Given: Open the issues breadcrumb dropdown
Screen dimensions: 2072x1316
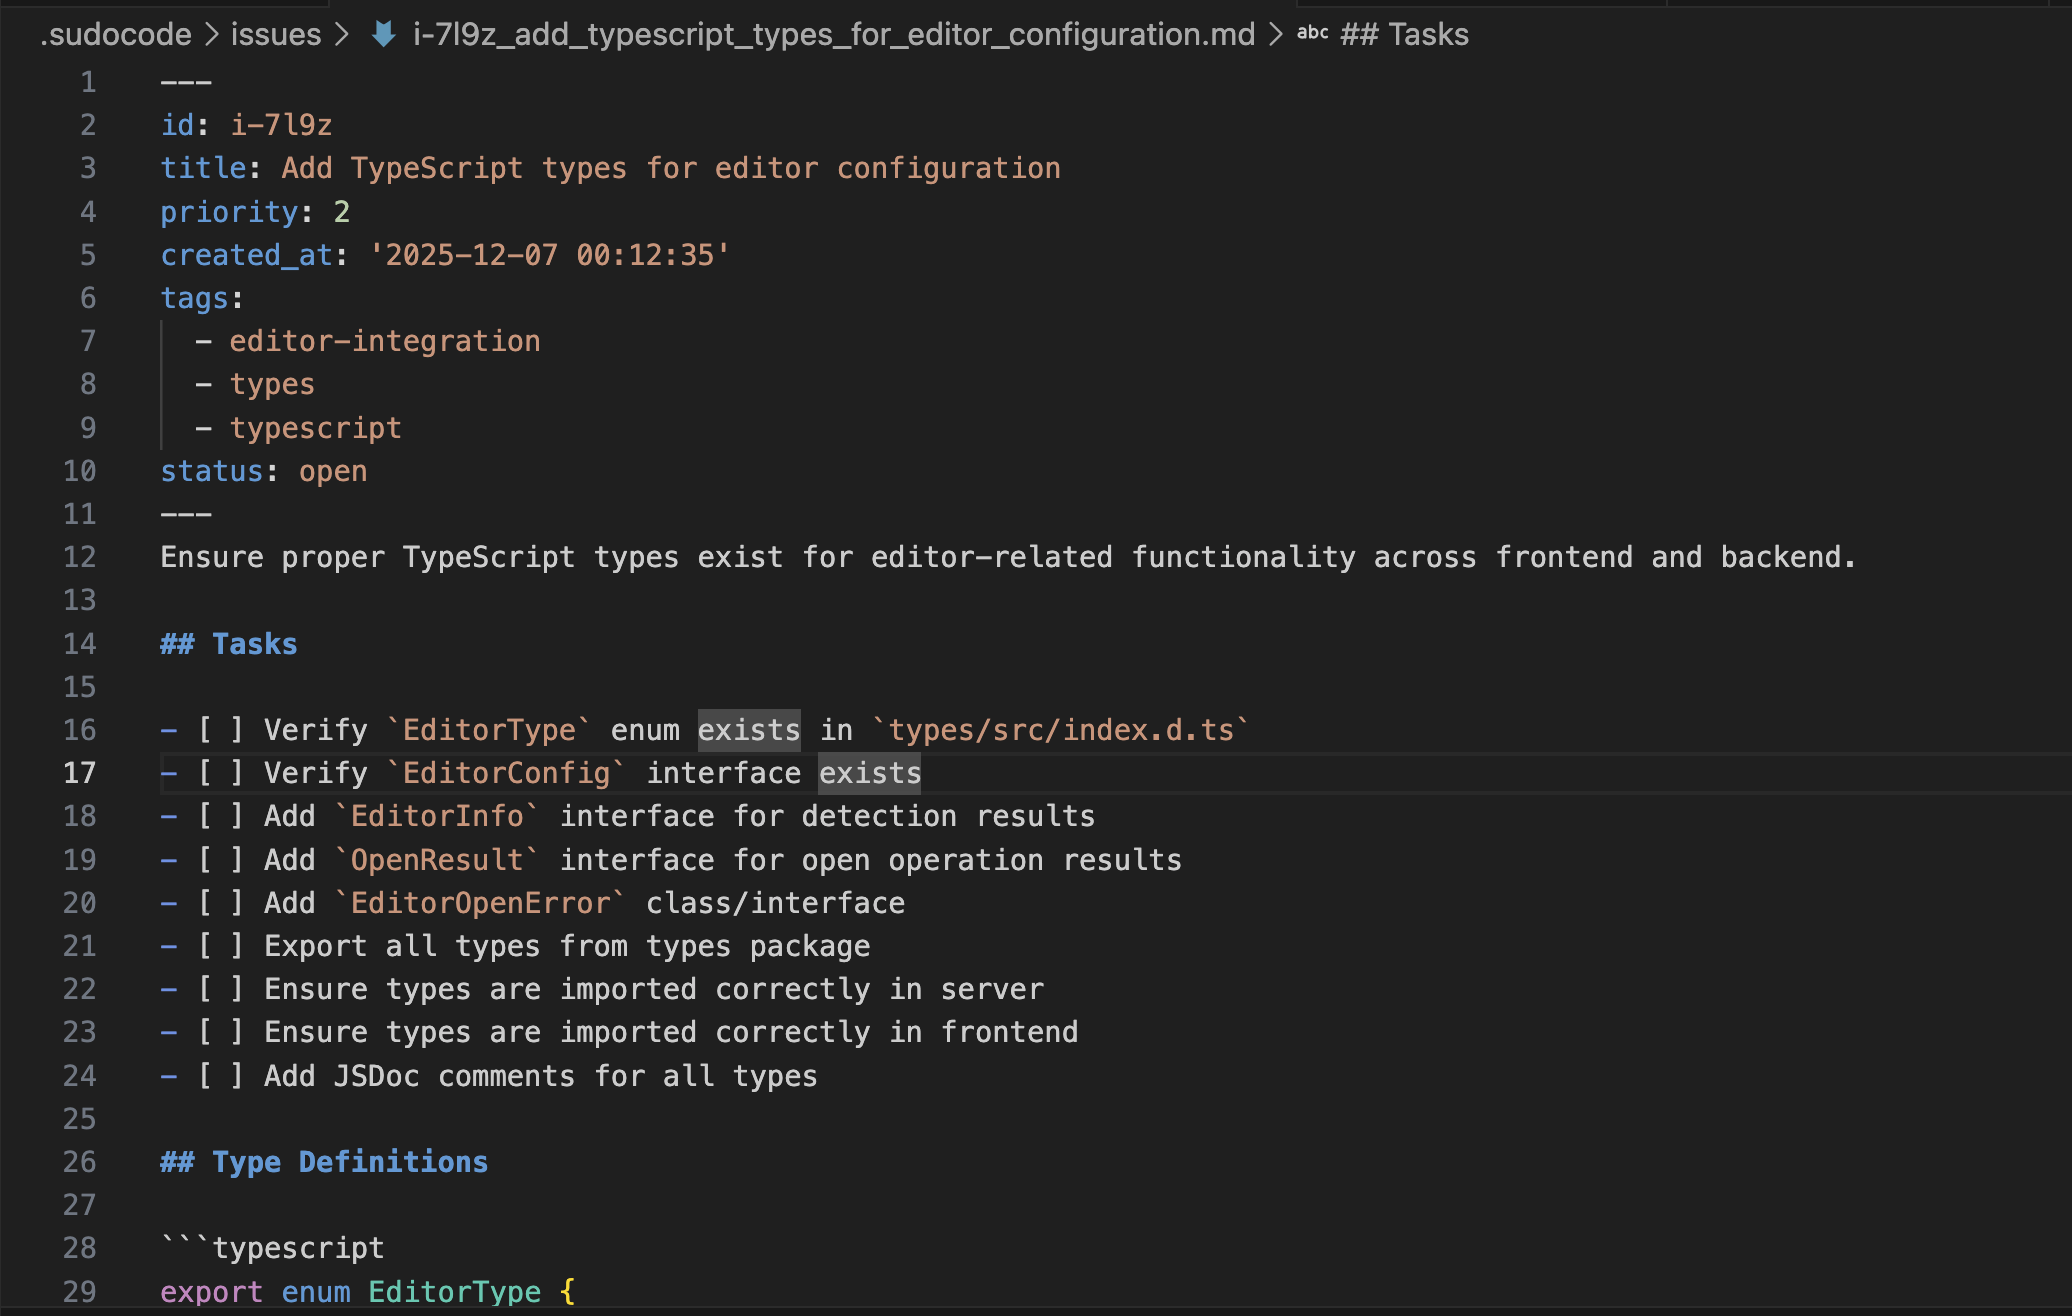Looking at the screenshot, I should point(275,33).
